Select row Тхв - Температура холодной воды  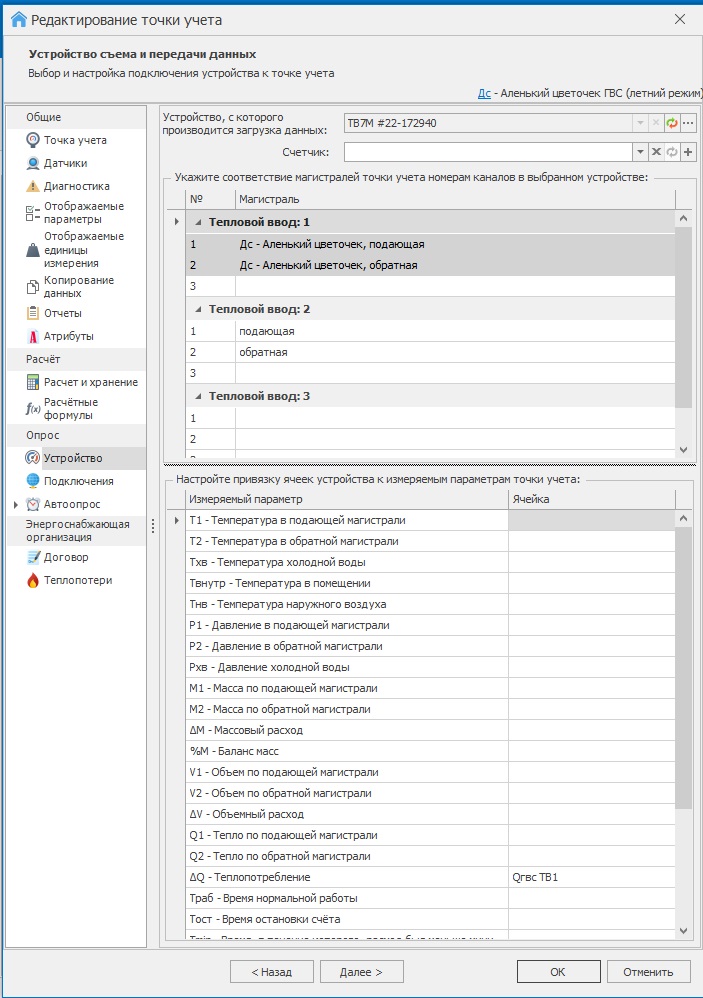tap(430, 562)
